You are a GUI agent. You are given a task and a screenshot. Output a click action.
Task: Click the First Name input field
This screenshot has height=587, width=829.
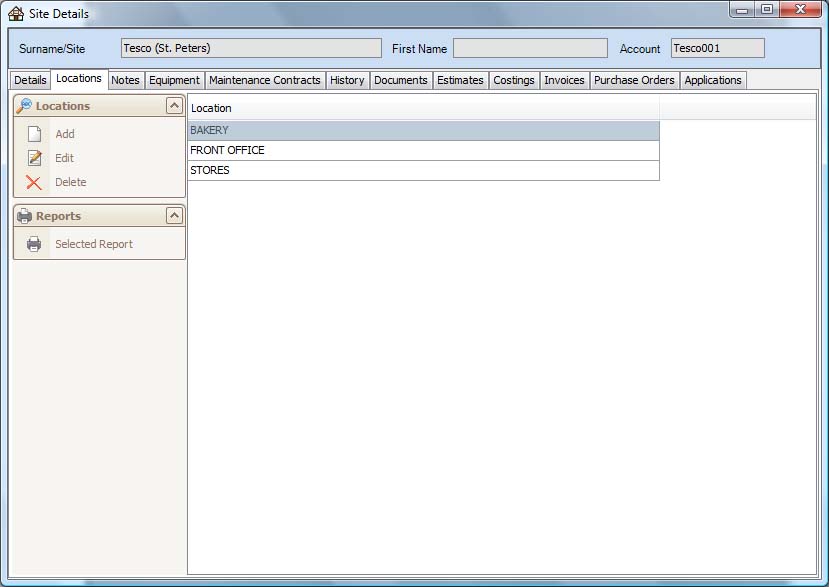[x=529, y=48]
